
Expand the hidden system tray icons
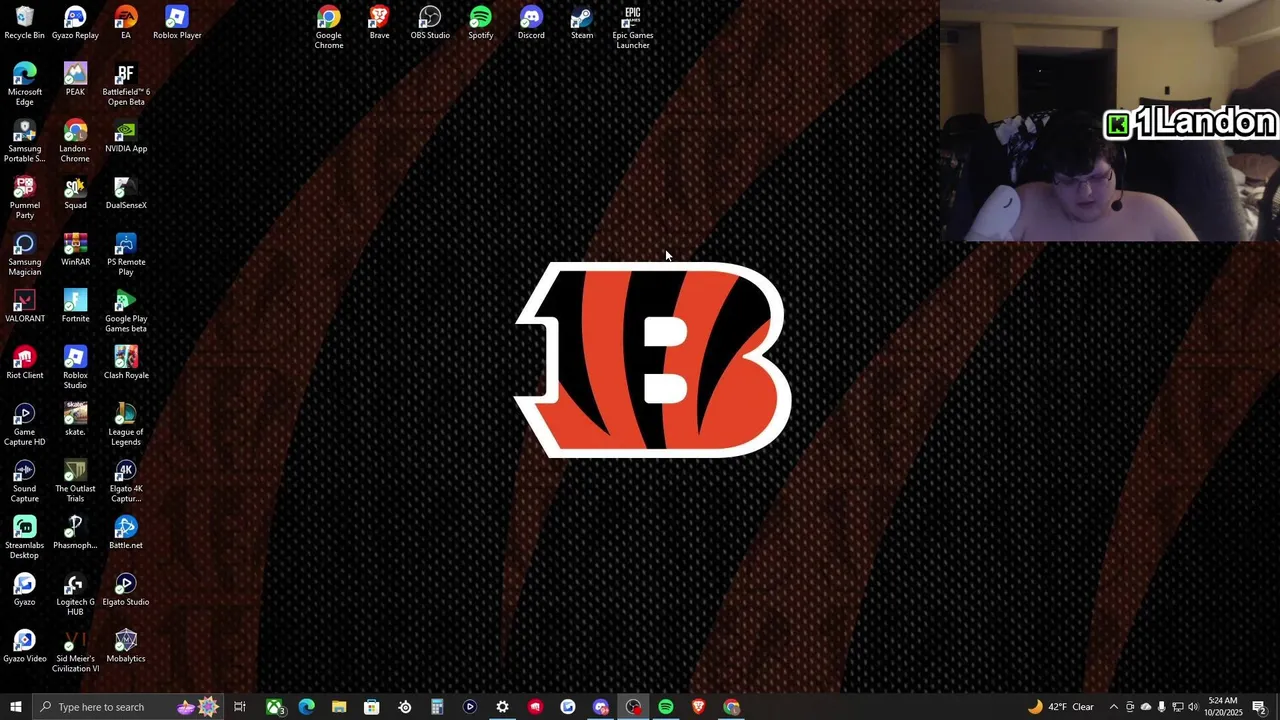1113,707
